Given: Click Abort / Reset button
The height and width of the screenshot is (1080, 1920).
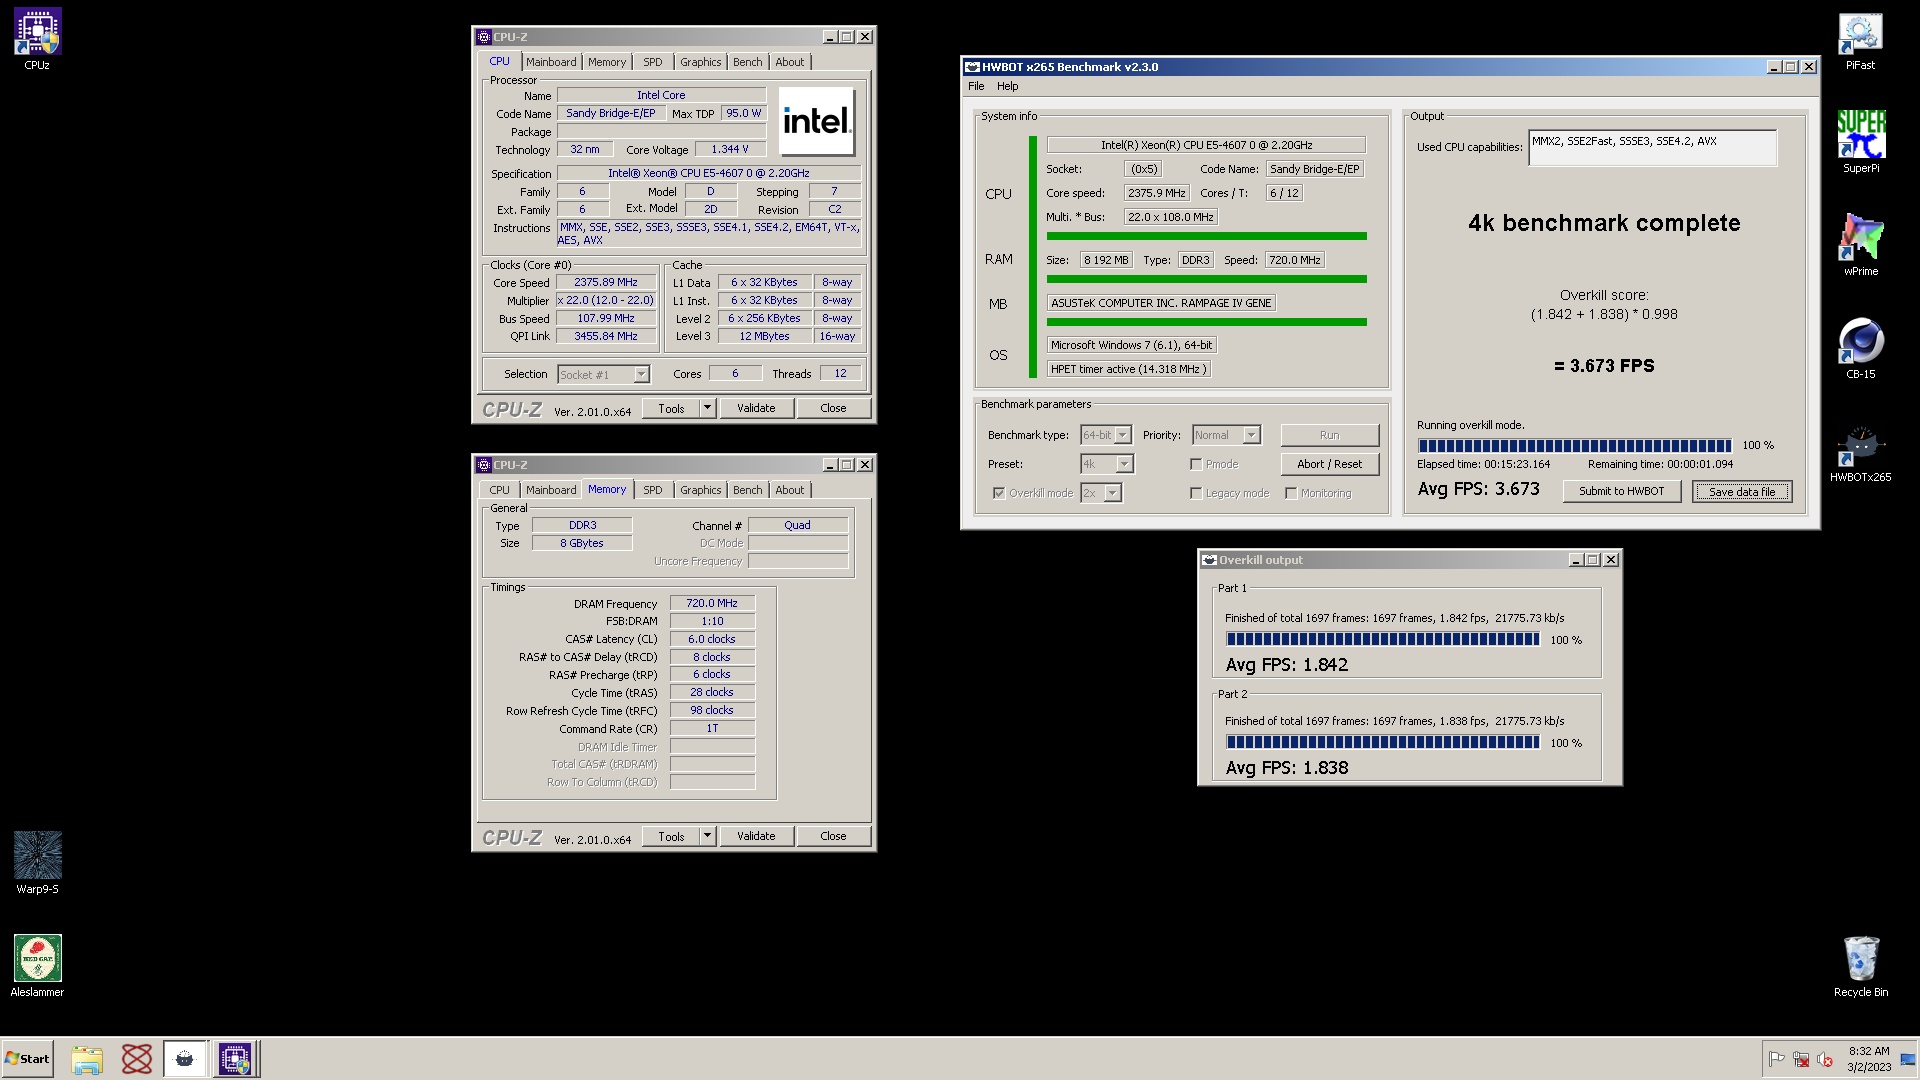Looking at the screenshot, I should (1329, 464).
